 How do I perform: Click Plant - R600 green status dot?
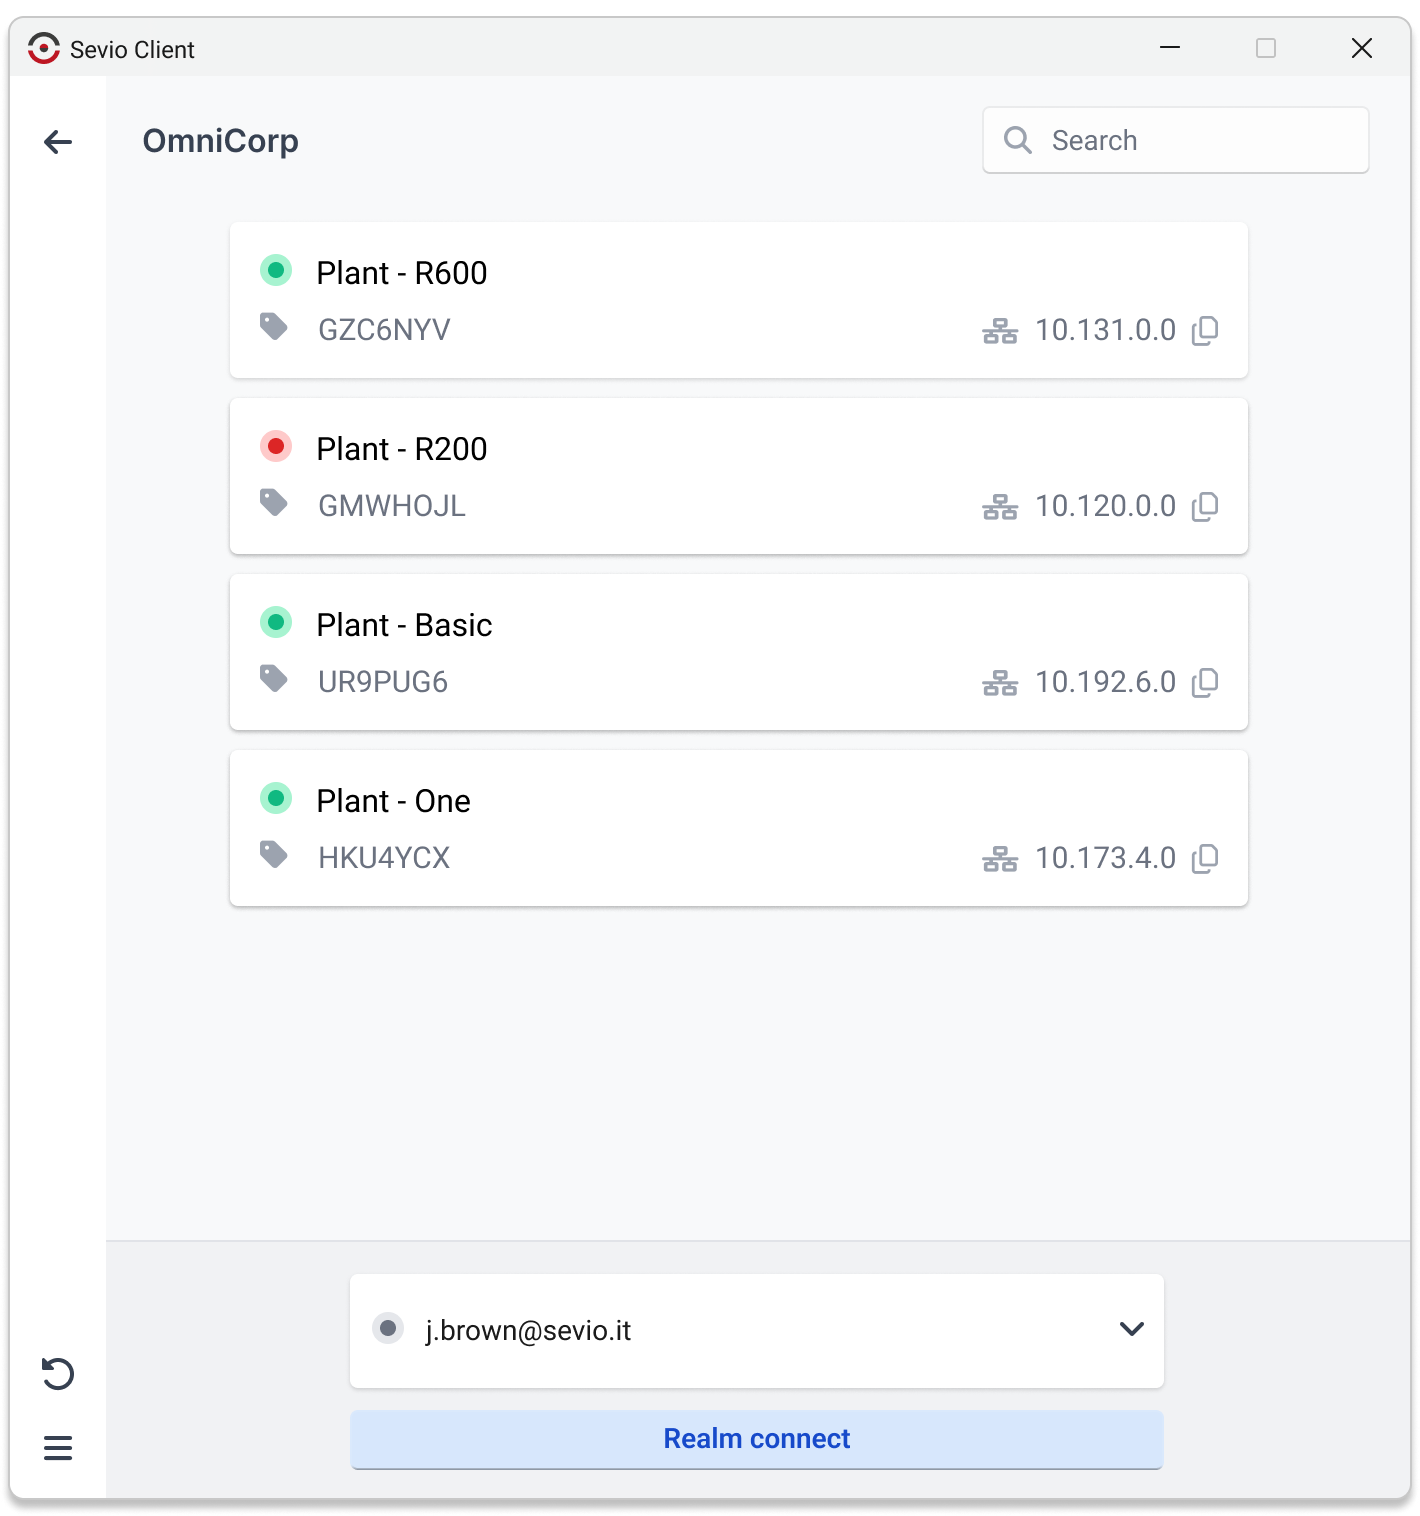tap(276, 270)
